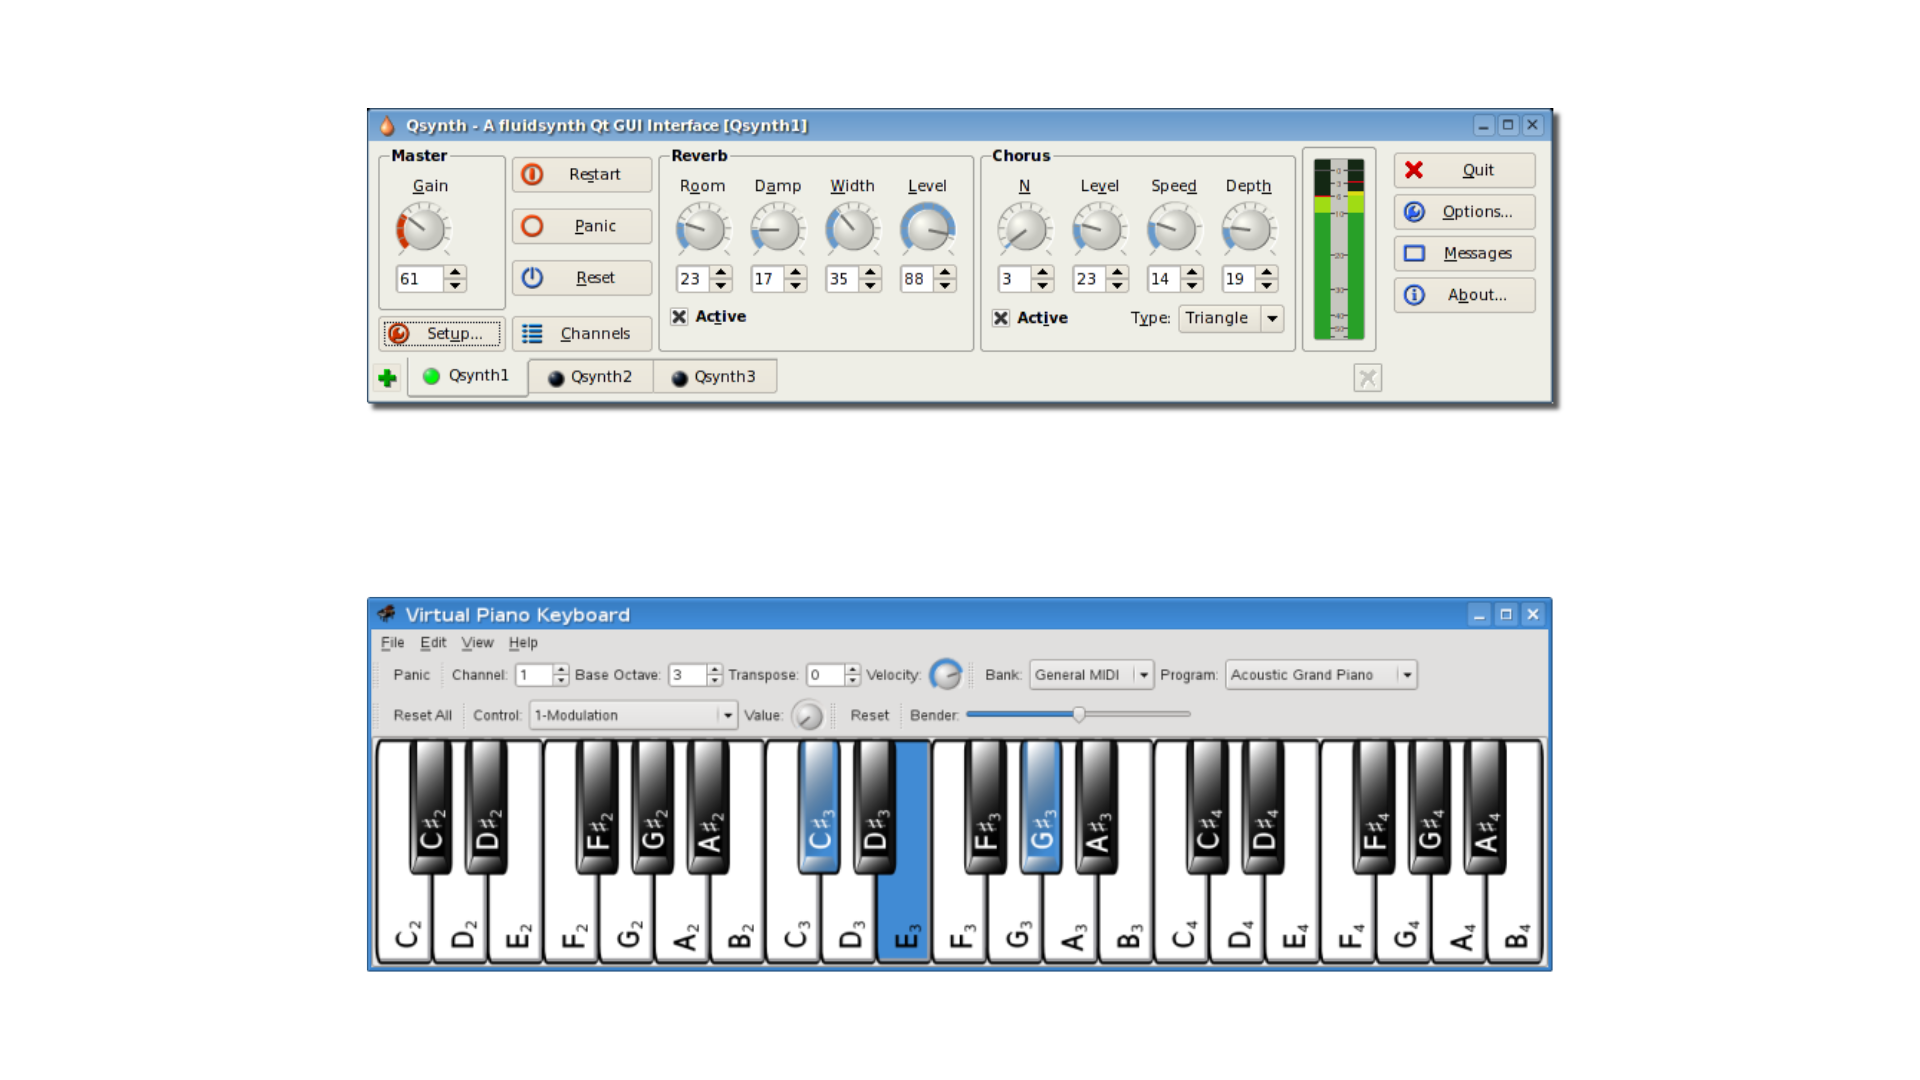
Task: Click the G#3 black piano key
Action: 1041,805
